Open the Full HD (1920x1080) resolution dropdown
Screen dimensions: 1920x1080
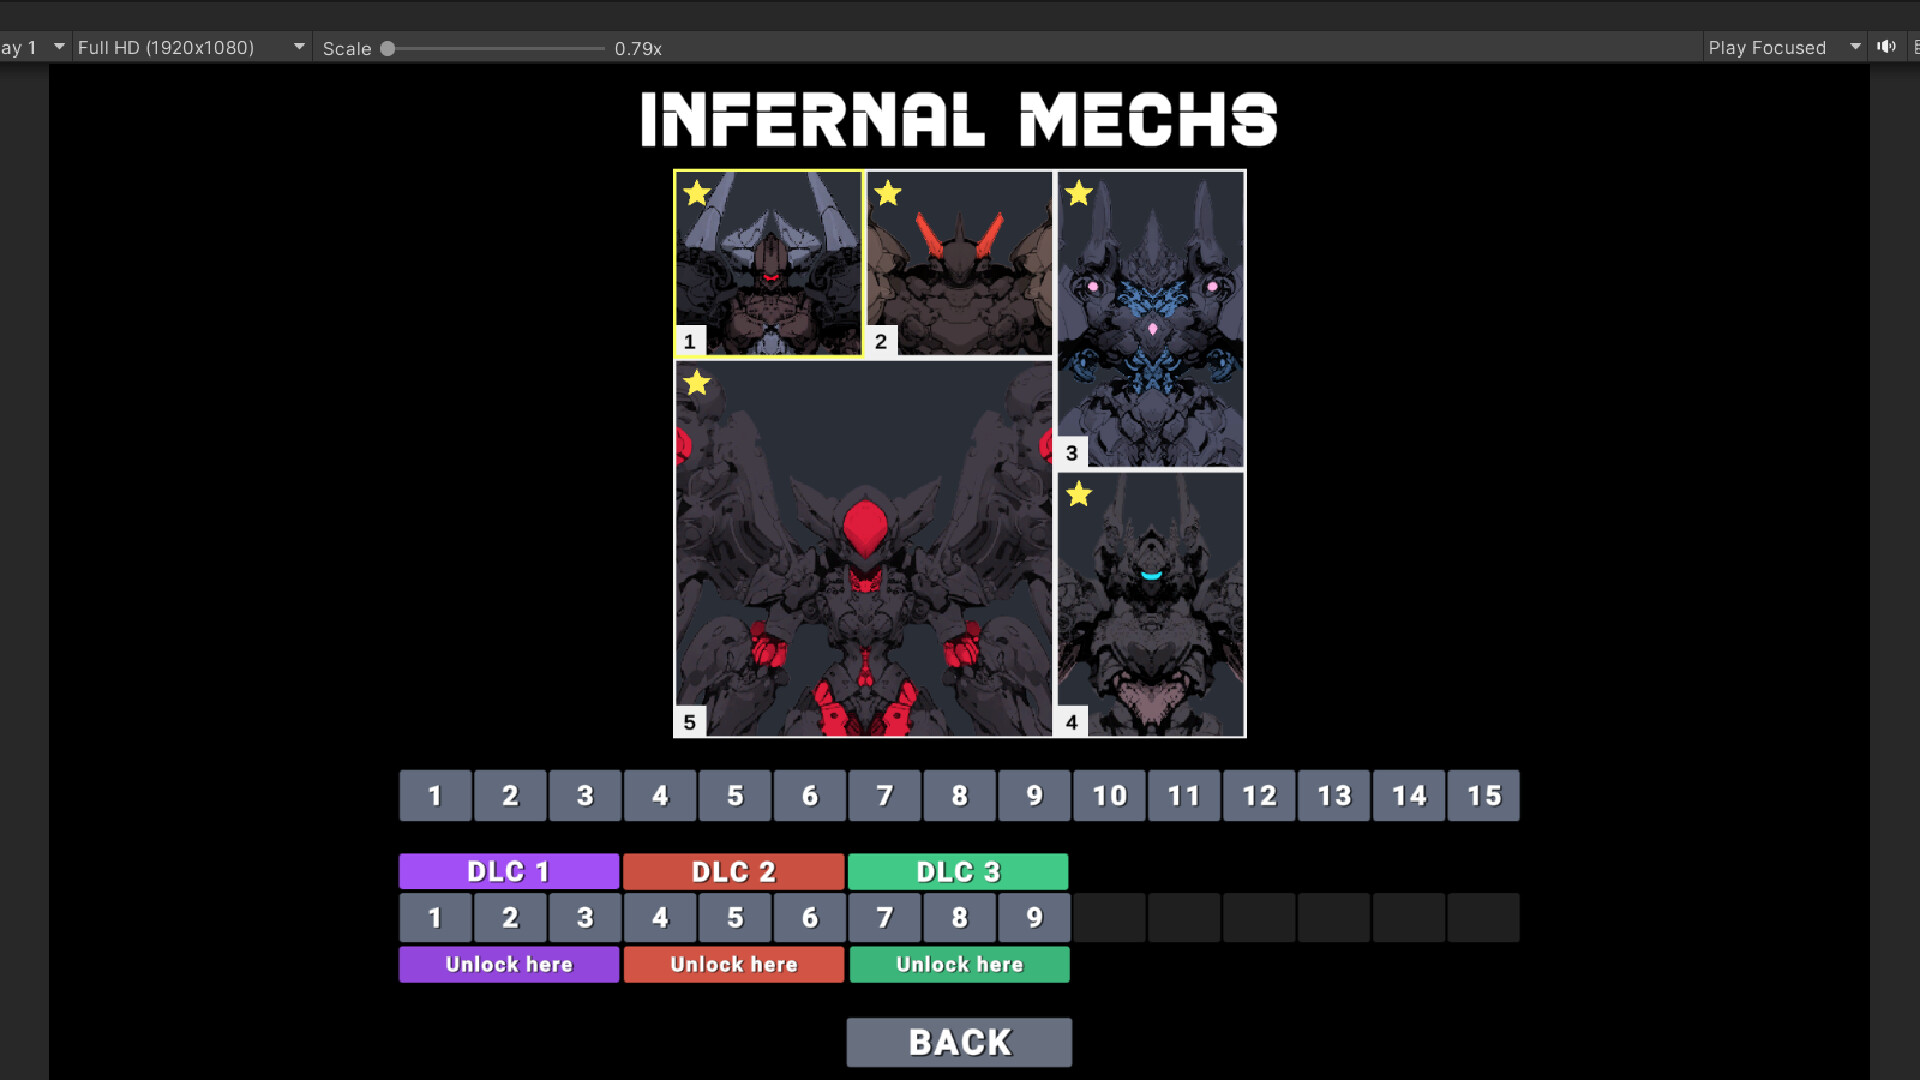click(192, 47)
